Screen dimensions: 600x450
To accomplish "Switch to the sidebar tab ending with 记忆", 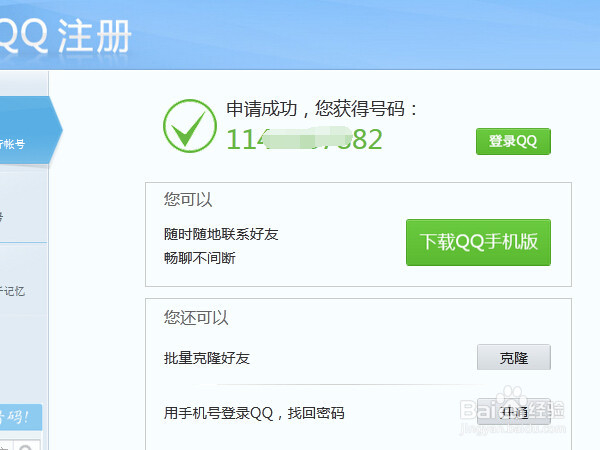I will 12,291.
